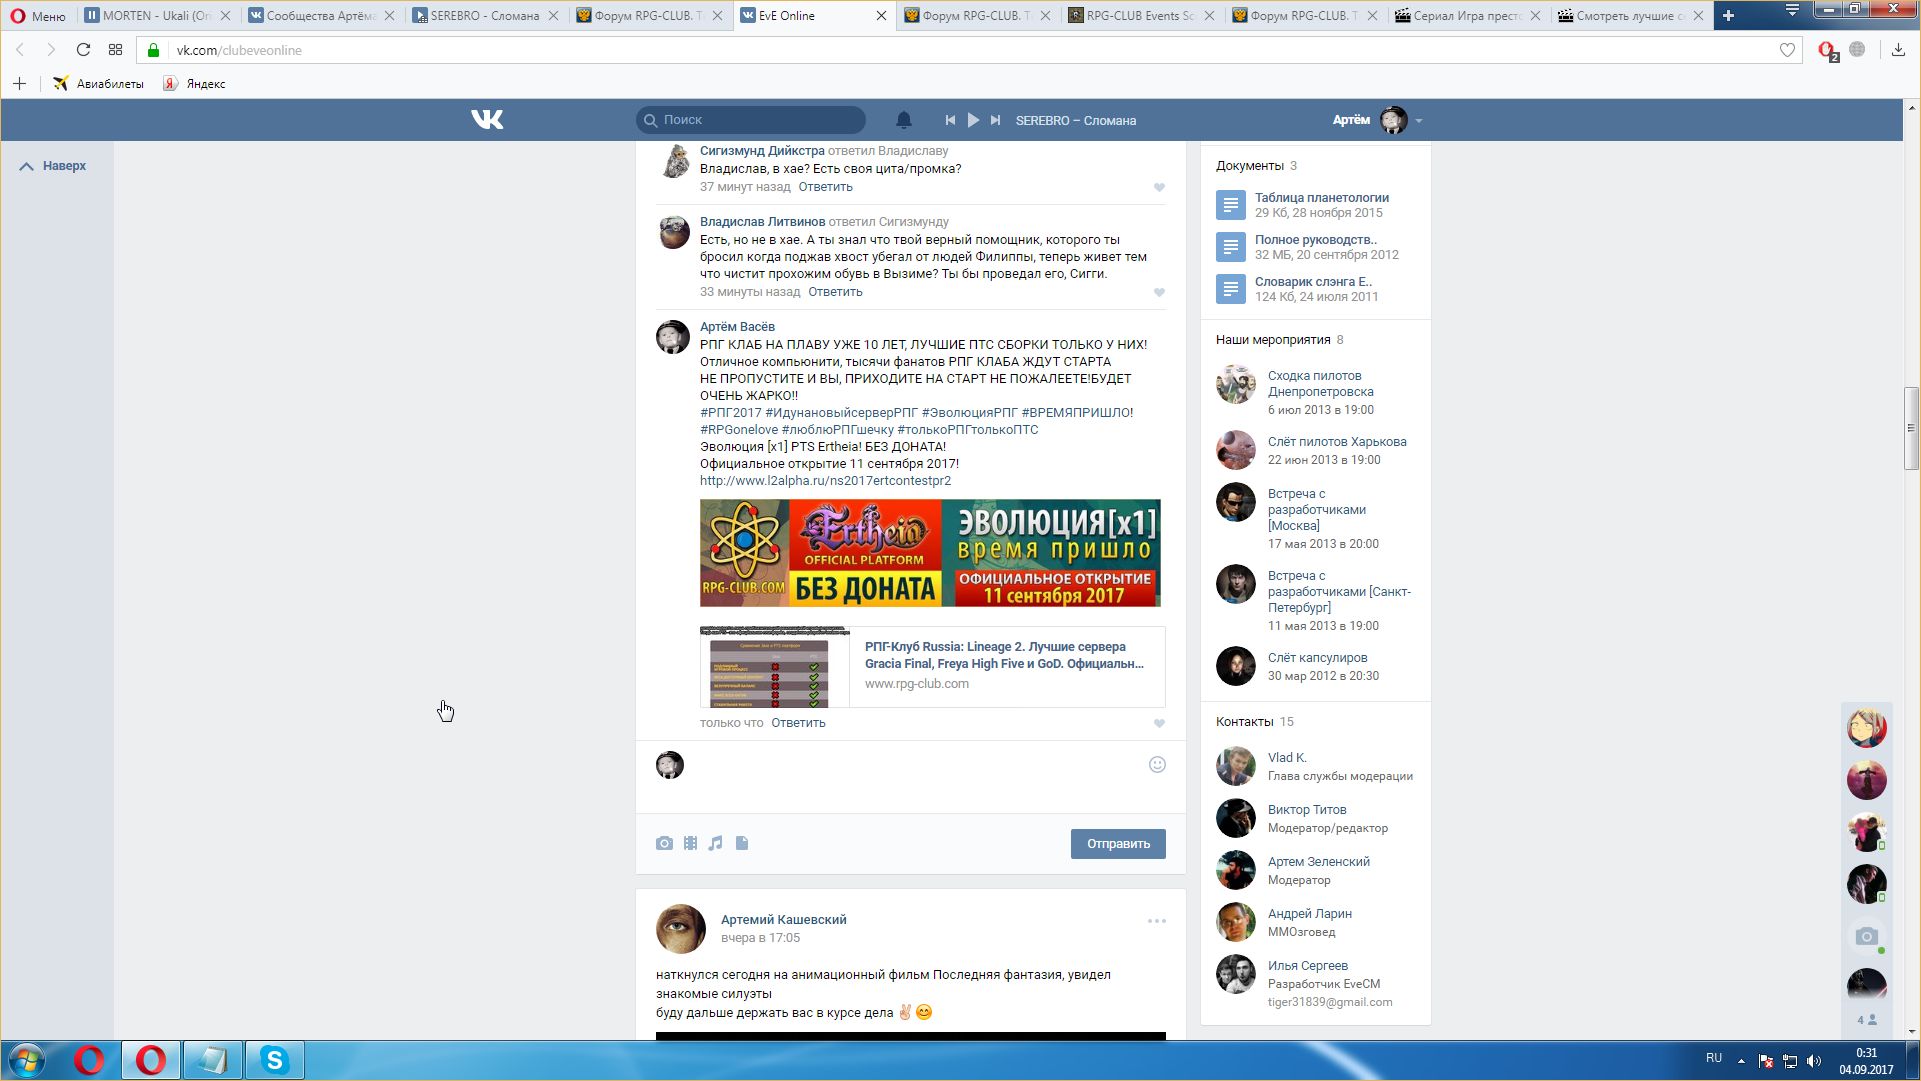Viewport: 1921px width, 1081px height.
Task: Click RU language indicator in tray
Action: (1714, 1058)
